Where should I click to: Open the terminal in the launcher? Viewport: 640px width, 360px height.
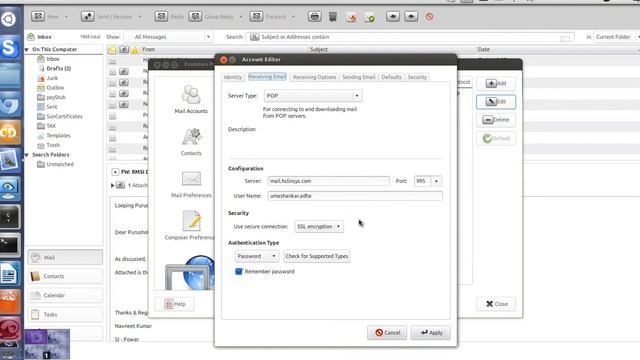tap(10, 245)
